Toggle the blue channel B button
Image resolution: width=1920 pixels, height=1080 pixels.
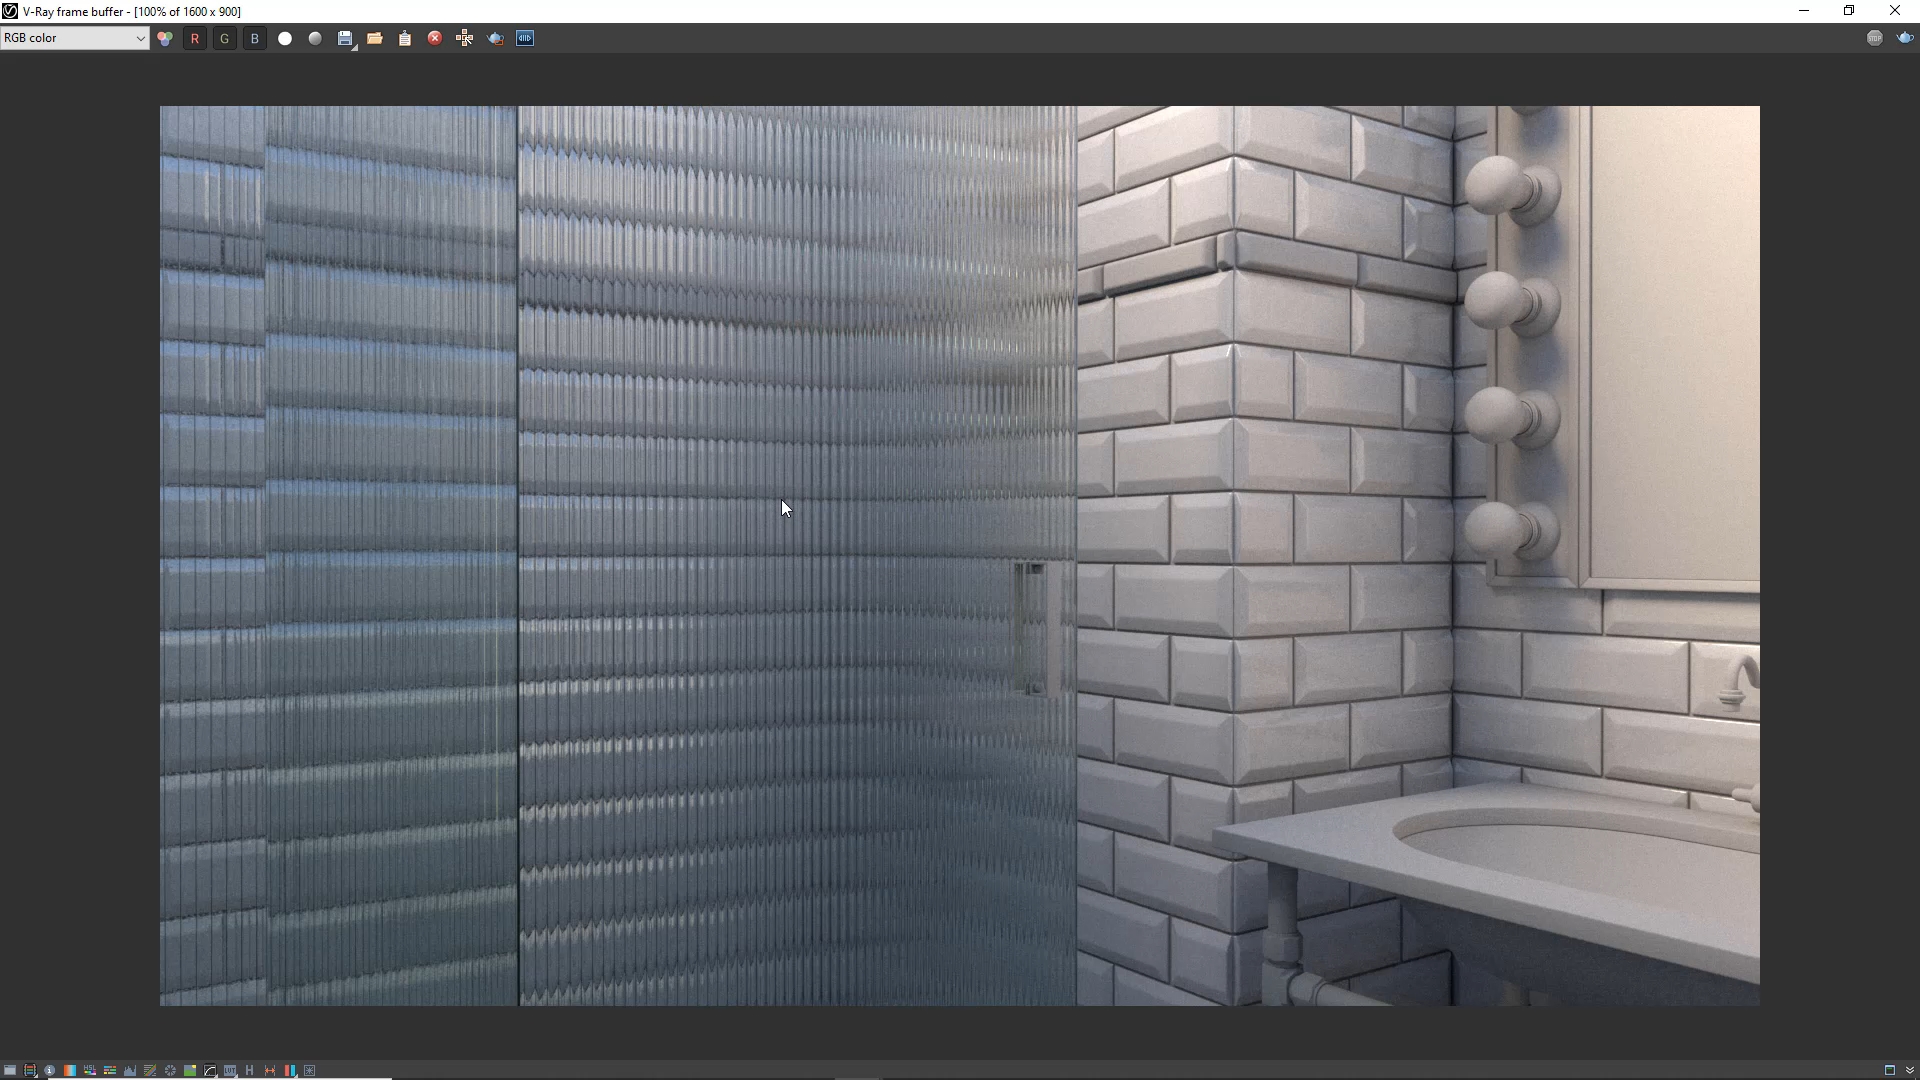pos(255,38)
